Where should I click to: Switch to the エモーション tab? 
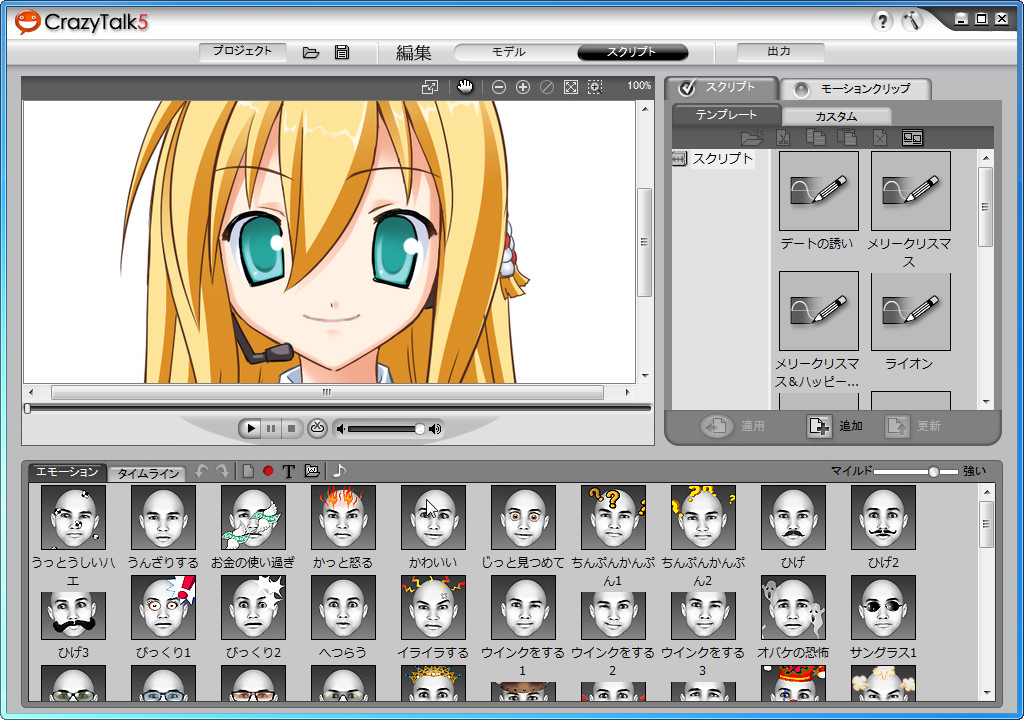click(67, 472)
